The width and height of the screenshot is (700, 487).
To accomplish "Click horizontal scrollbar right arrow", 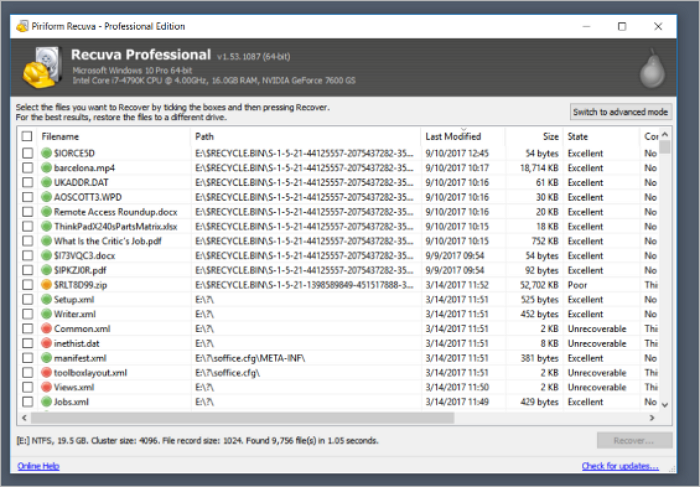I will 652,418.
